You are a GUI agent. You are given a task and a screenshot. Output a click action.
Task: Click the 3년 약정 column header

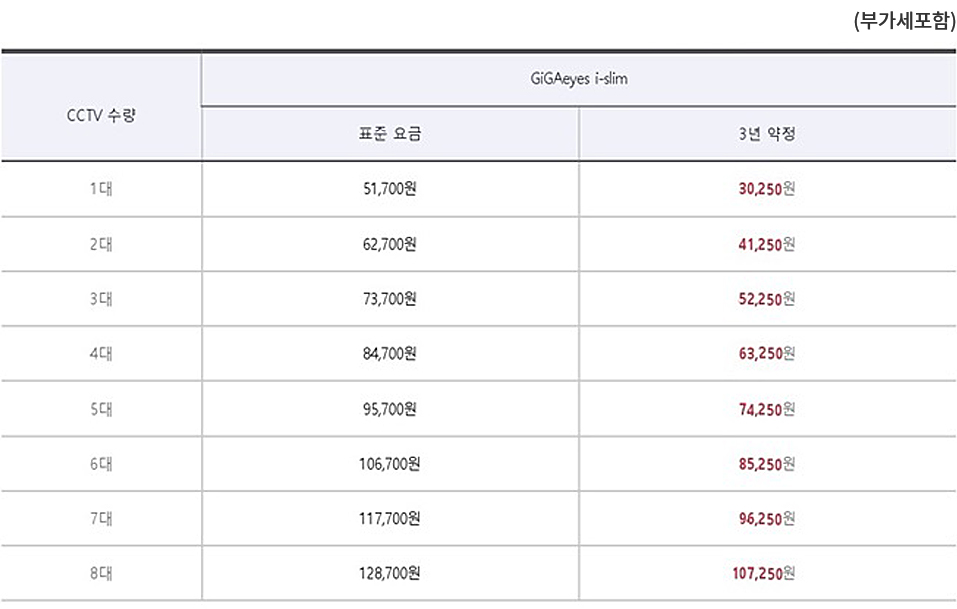(x=767, y=134)
